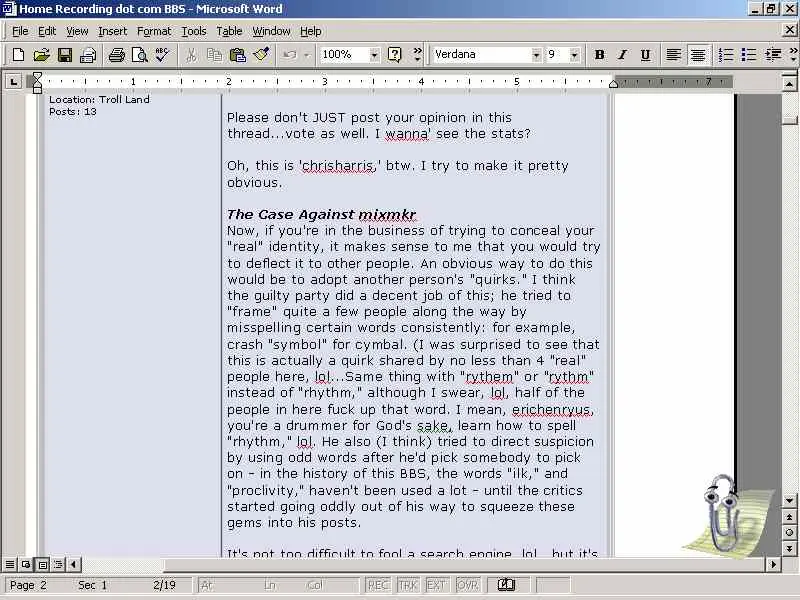Click the spelling status book icon
The height and width of the screenshot is (600, 800).
tap(506, 585)
